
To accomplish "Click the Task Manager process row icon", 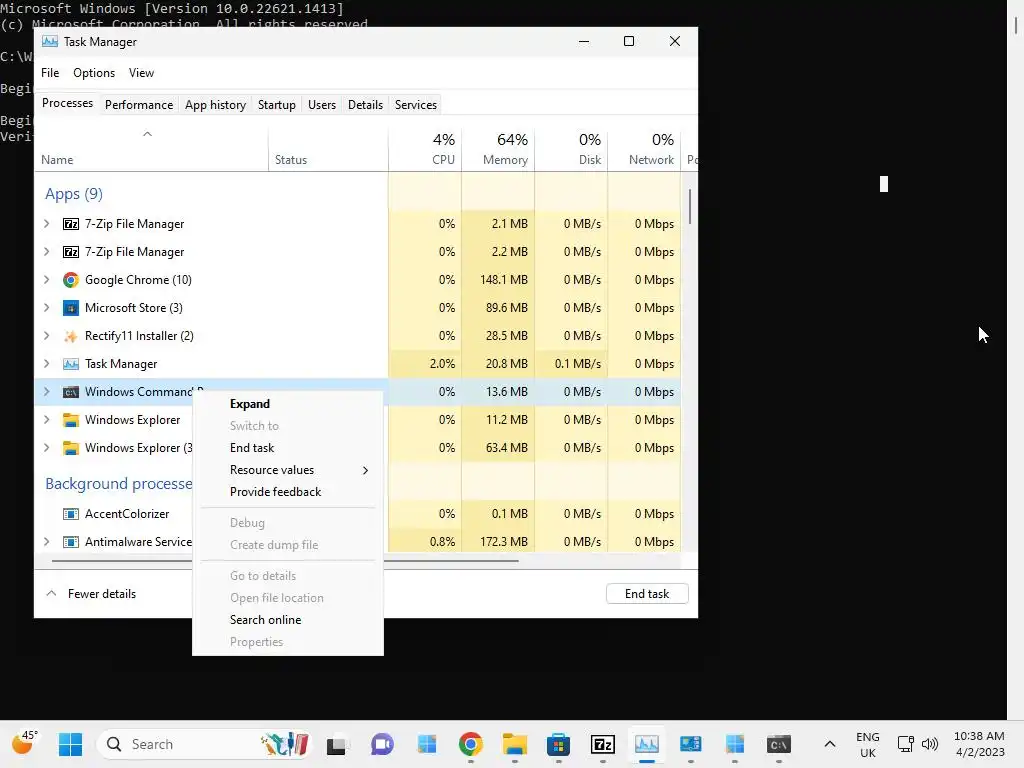I will point(71,364).
